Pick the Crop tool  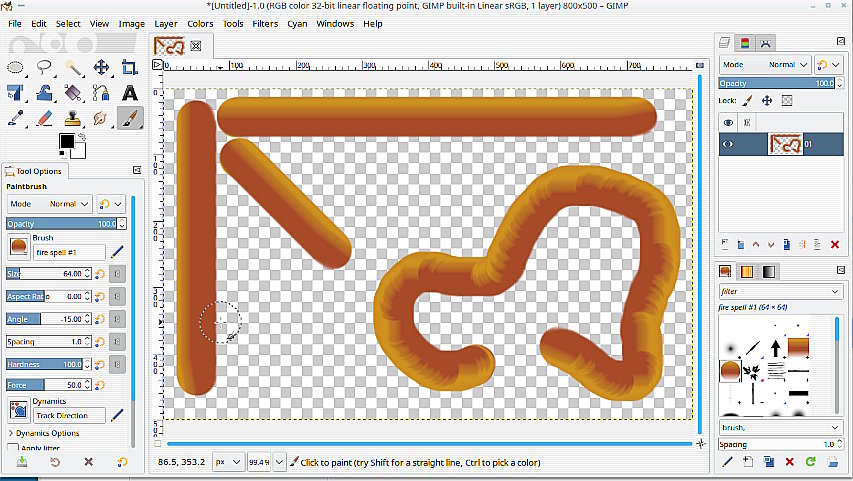[x=129, y=68]
